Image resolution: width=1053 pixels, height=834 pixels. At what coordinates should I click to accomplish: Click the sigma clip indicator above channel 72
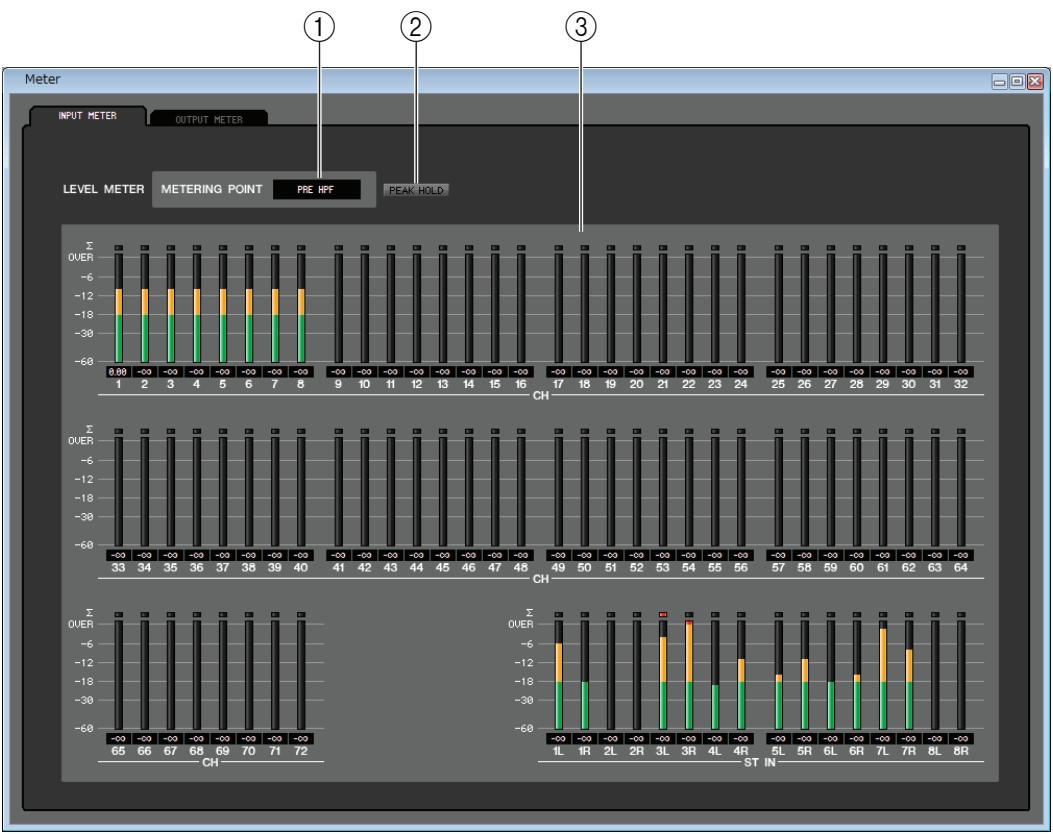pos(301,614)
